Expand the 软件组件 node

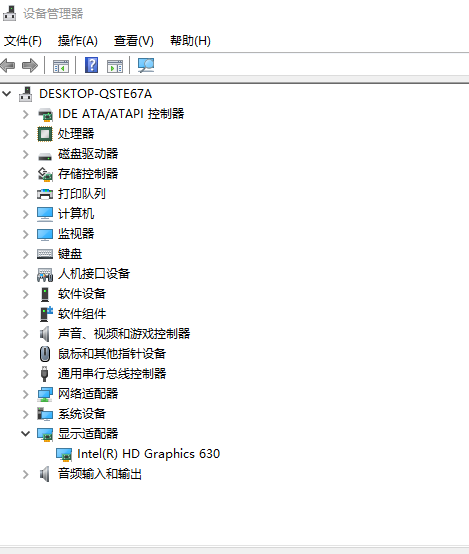tap(25, 314)
